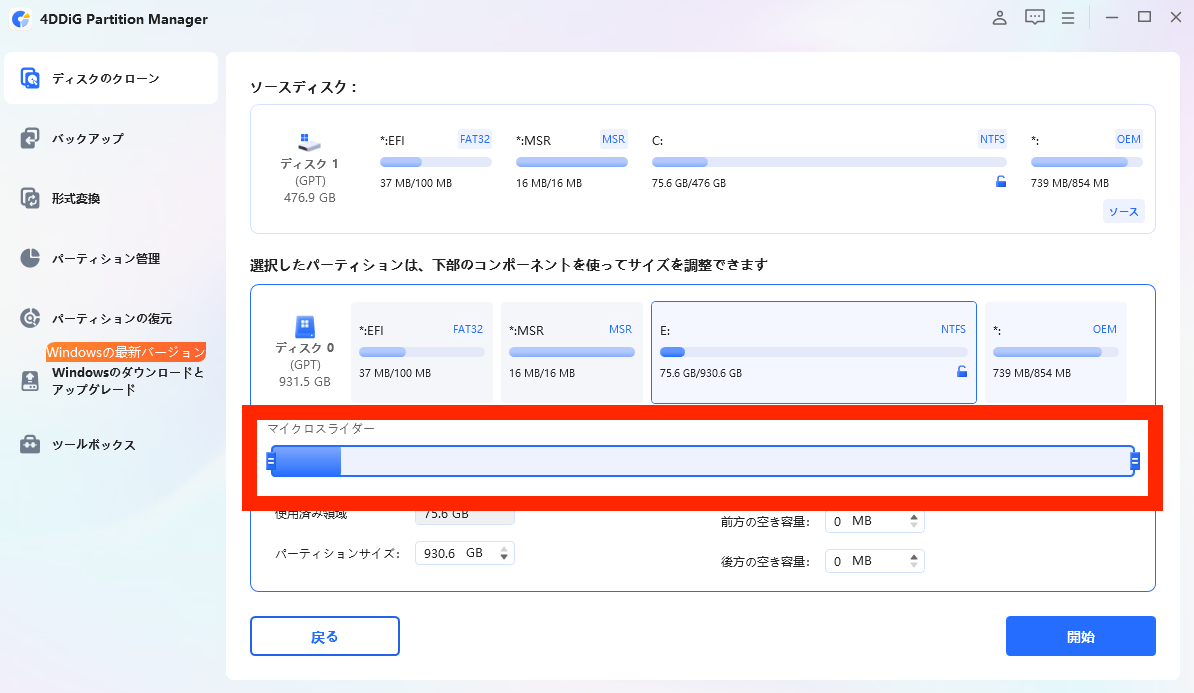Toggle the lock icon on E: partition
The height and width of the screenshot is (693, 1194).
tap(962, 372)
